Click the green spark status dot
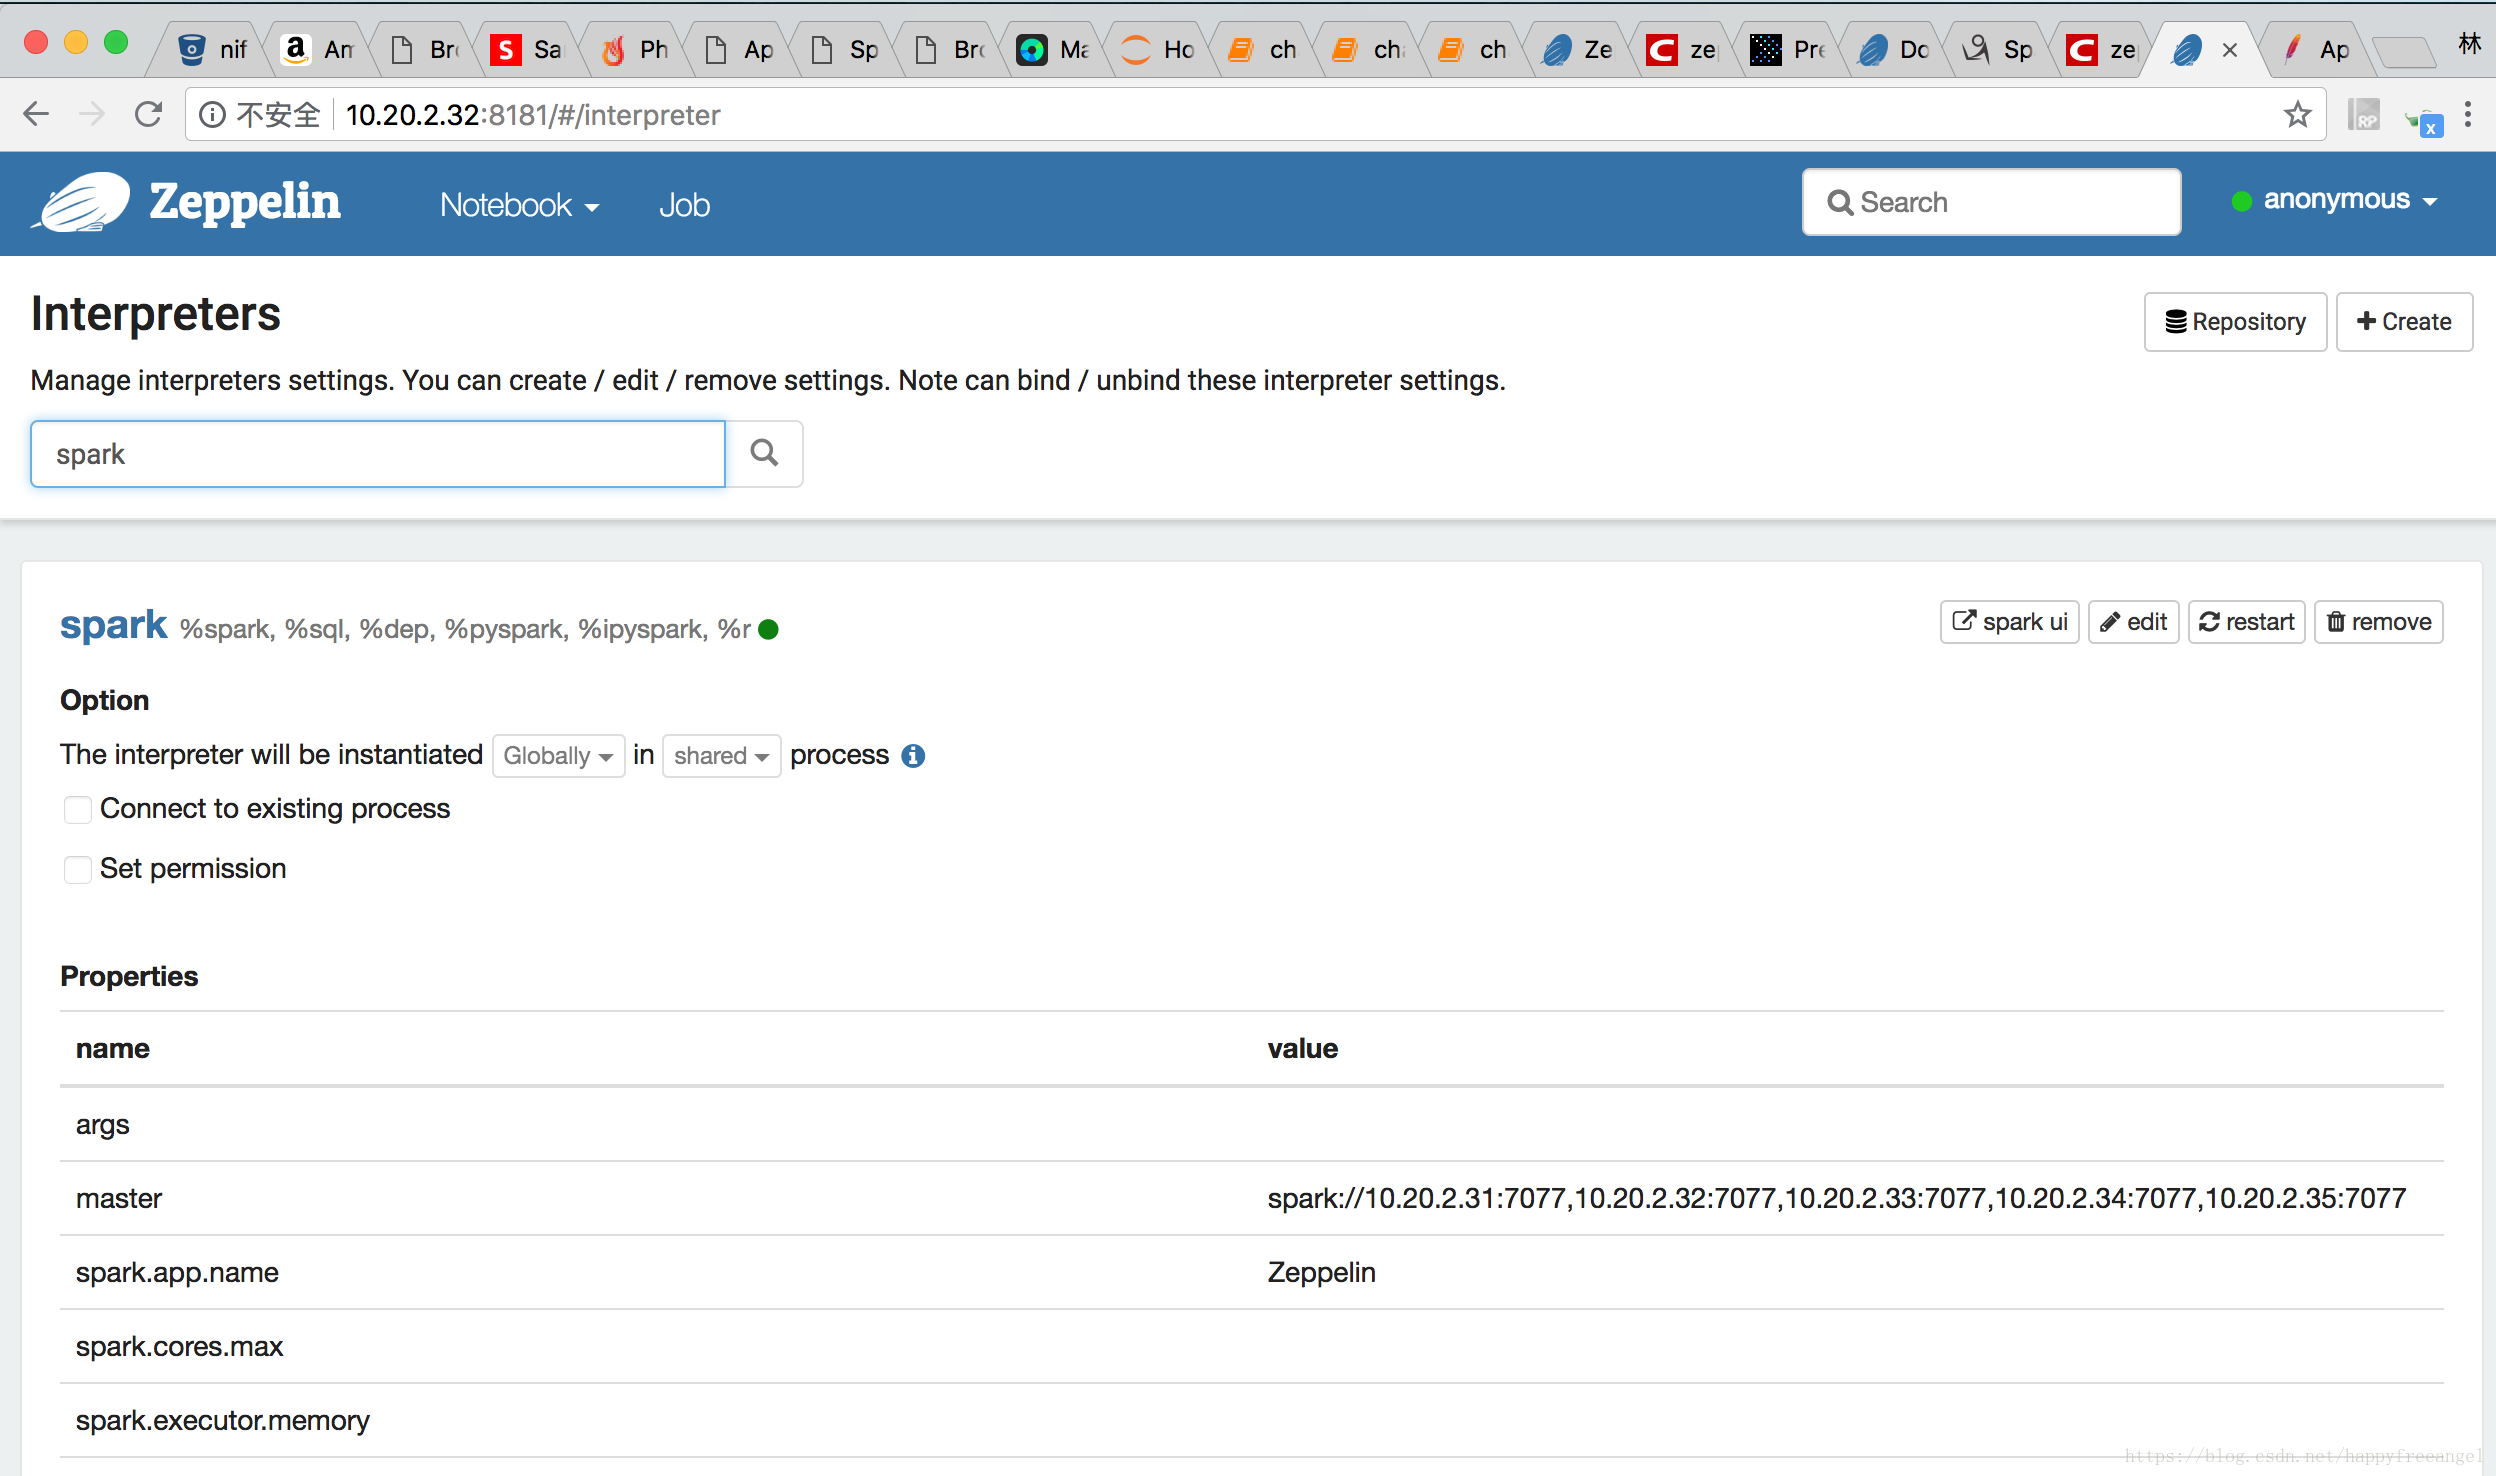This screenshot has width=2496, height=1476. click(x=768, y=629)
